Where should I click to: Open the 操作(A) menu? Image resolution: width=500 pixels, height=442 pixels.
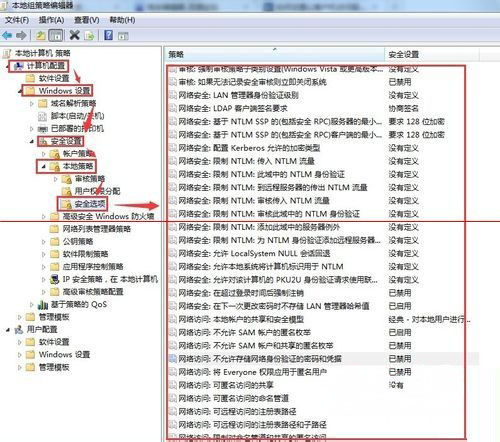[51, 20]
